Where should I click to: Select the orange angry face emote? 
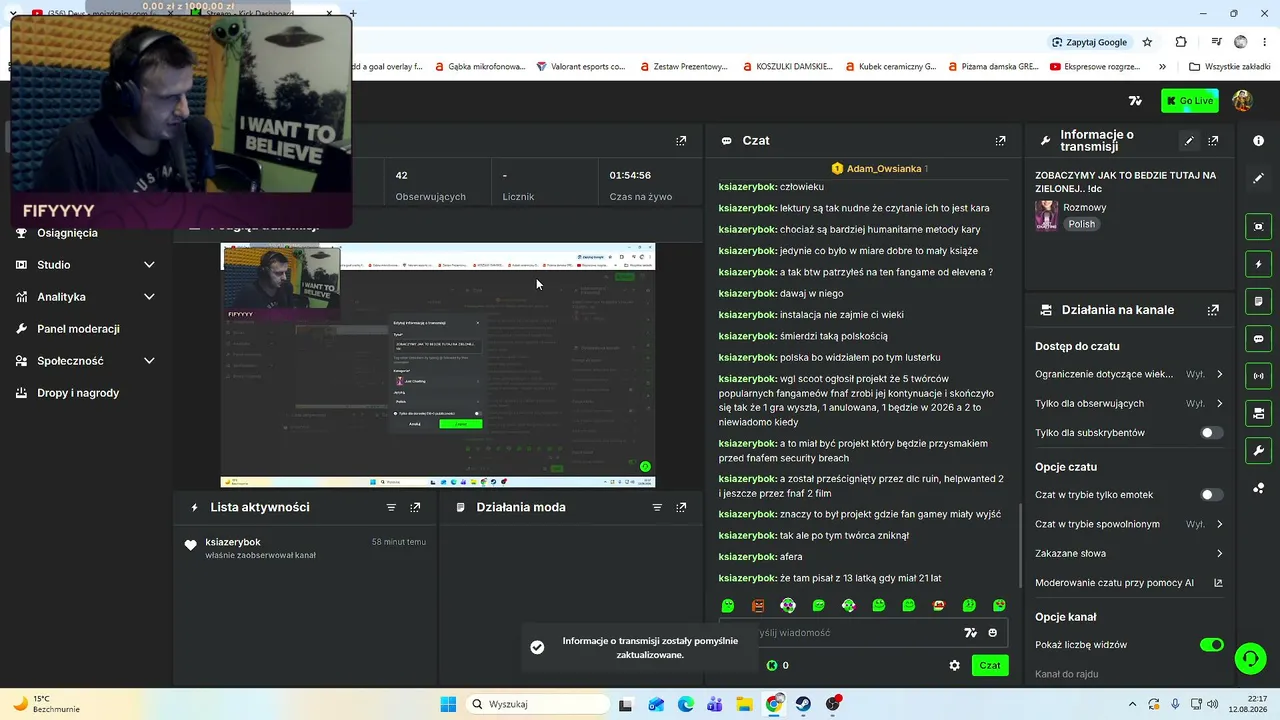coord(758,605)
